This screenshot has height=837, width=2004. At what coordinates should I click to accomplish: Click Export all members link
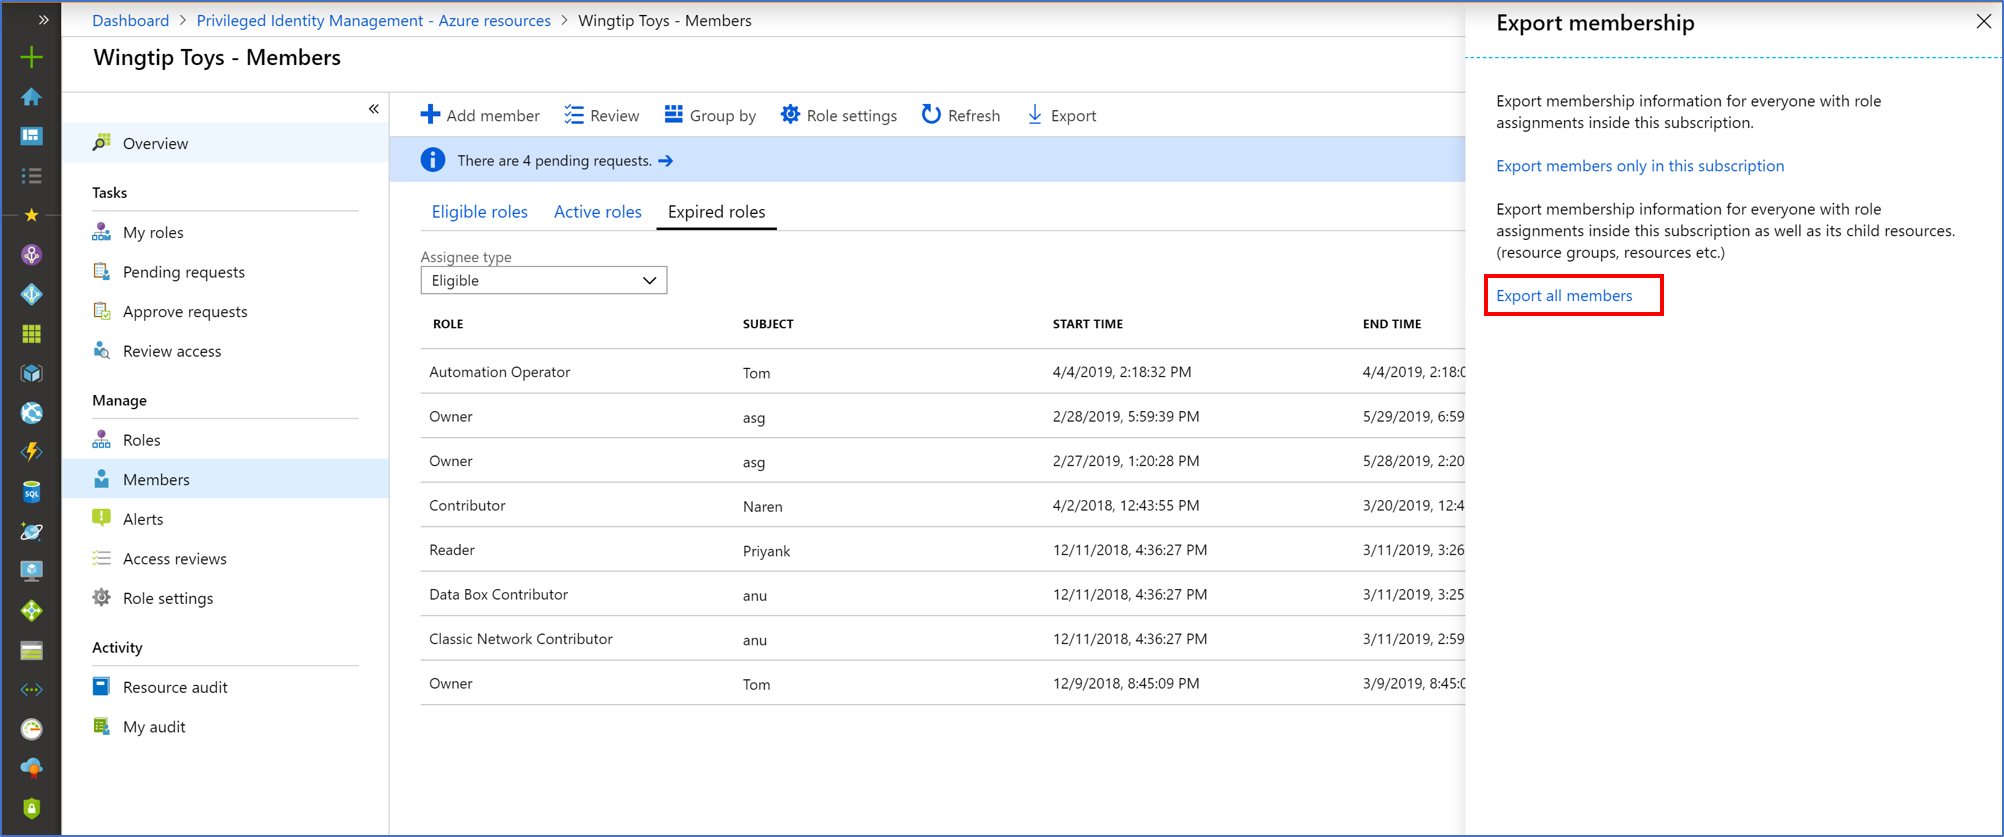(x=1564, y=296)
